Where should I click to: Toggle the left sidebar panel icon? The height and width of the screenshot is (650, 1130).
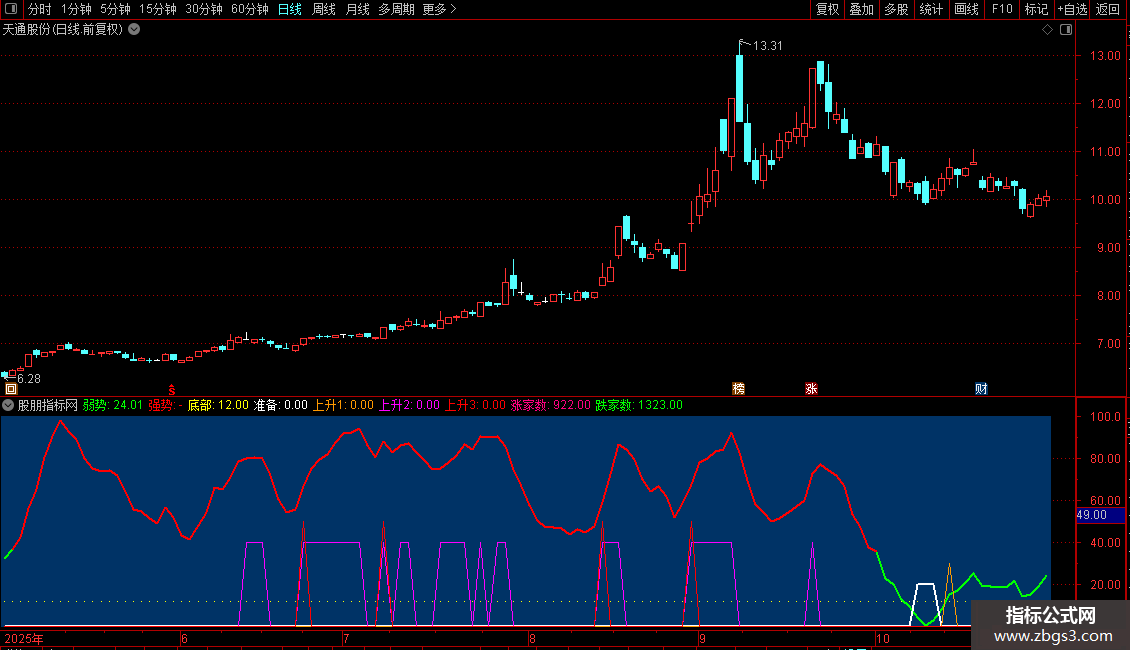[x=10, y=10]
